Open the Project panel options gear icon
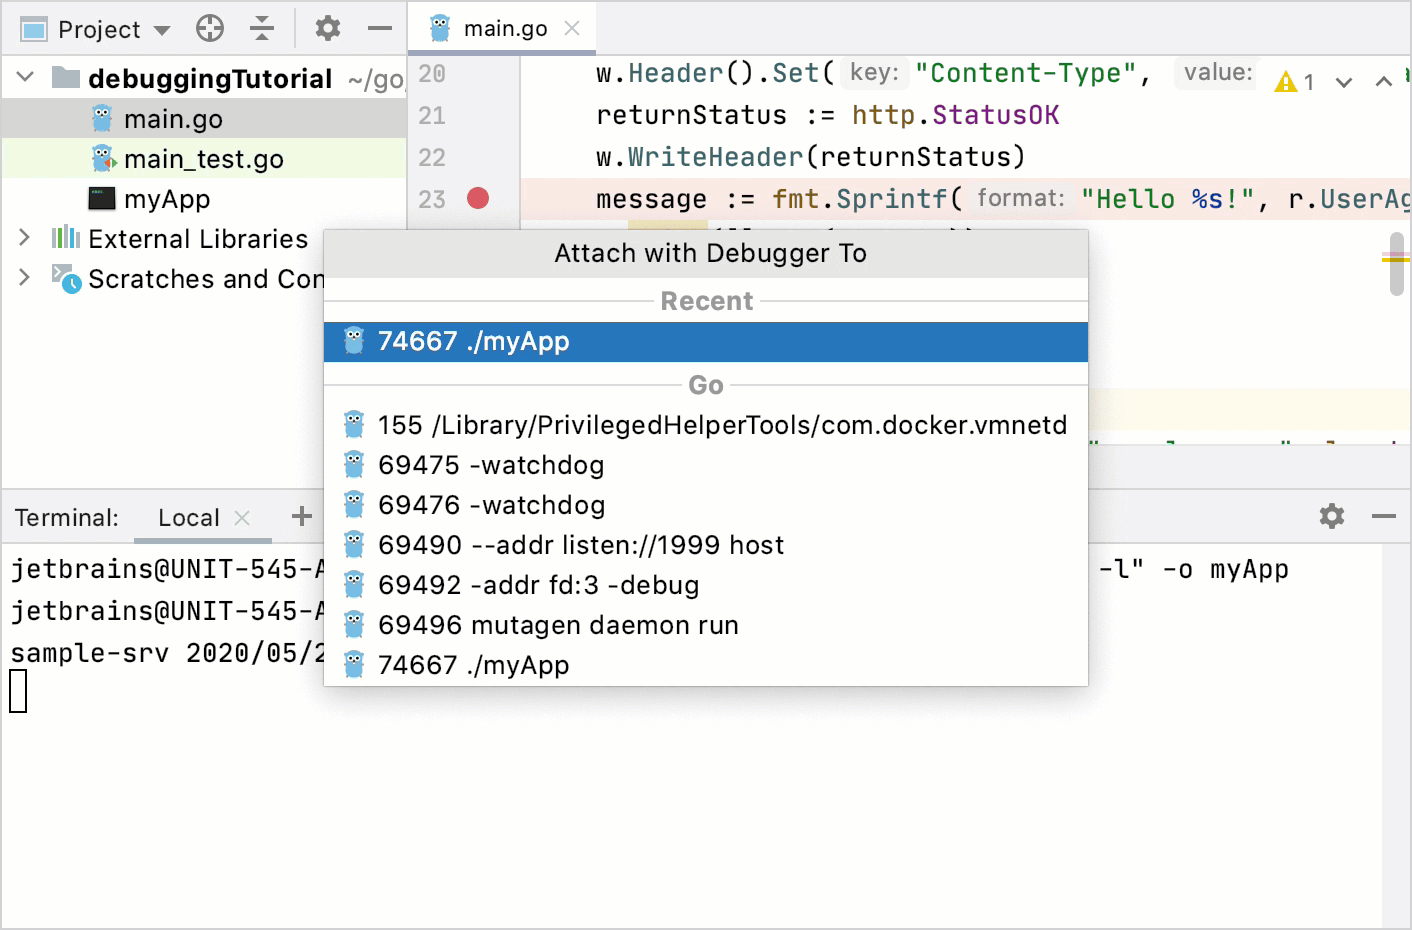 [326, 28]
